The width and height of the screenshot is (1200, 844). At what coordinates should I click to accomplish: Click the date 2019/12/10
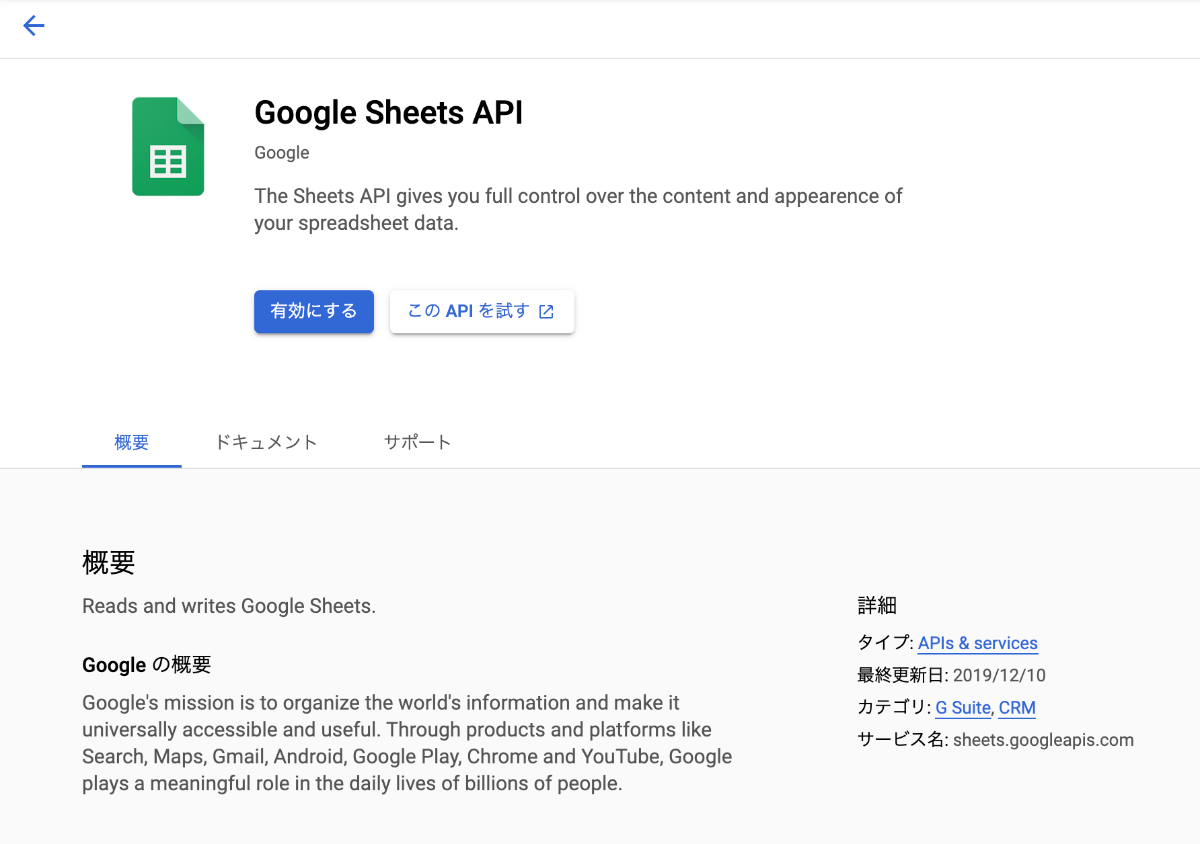pos(999,676)
